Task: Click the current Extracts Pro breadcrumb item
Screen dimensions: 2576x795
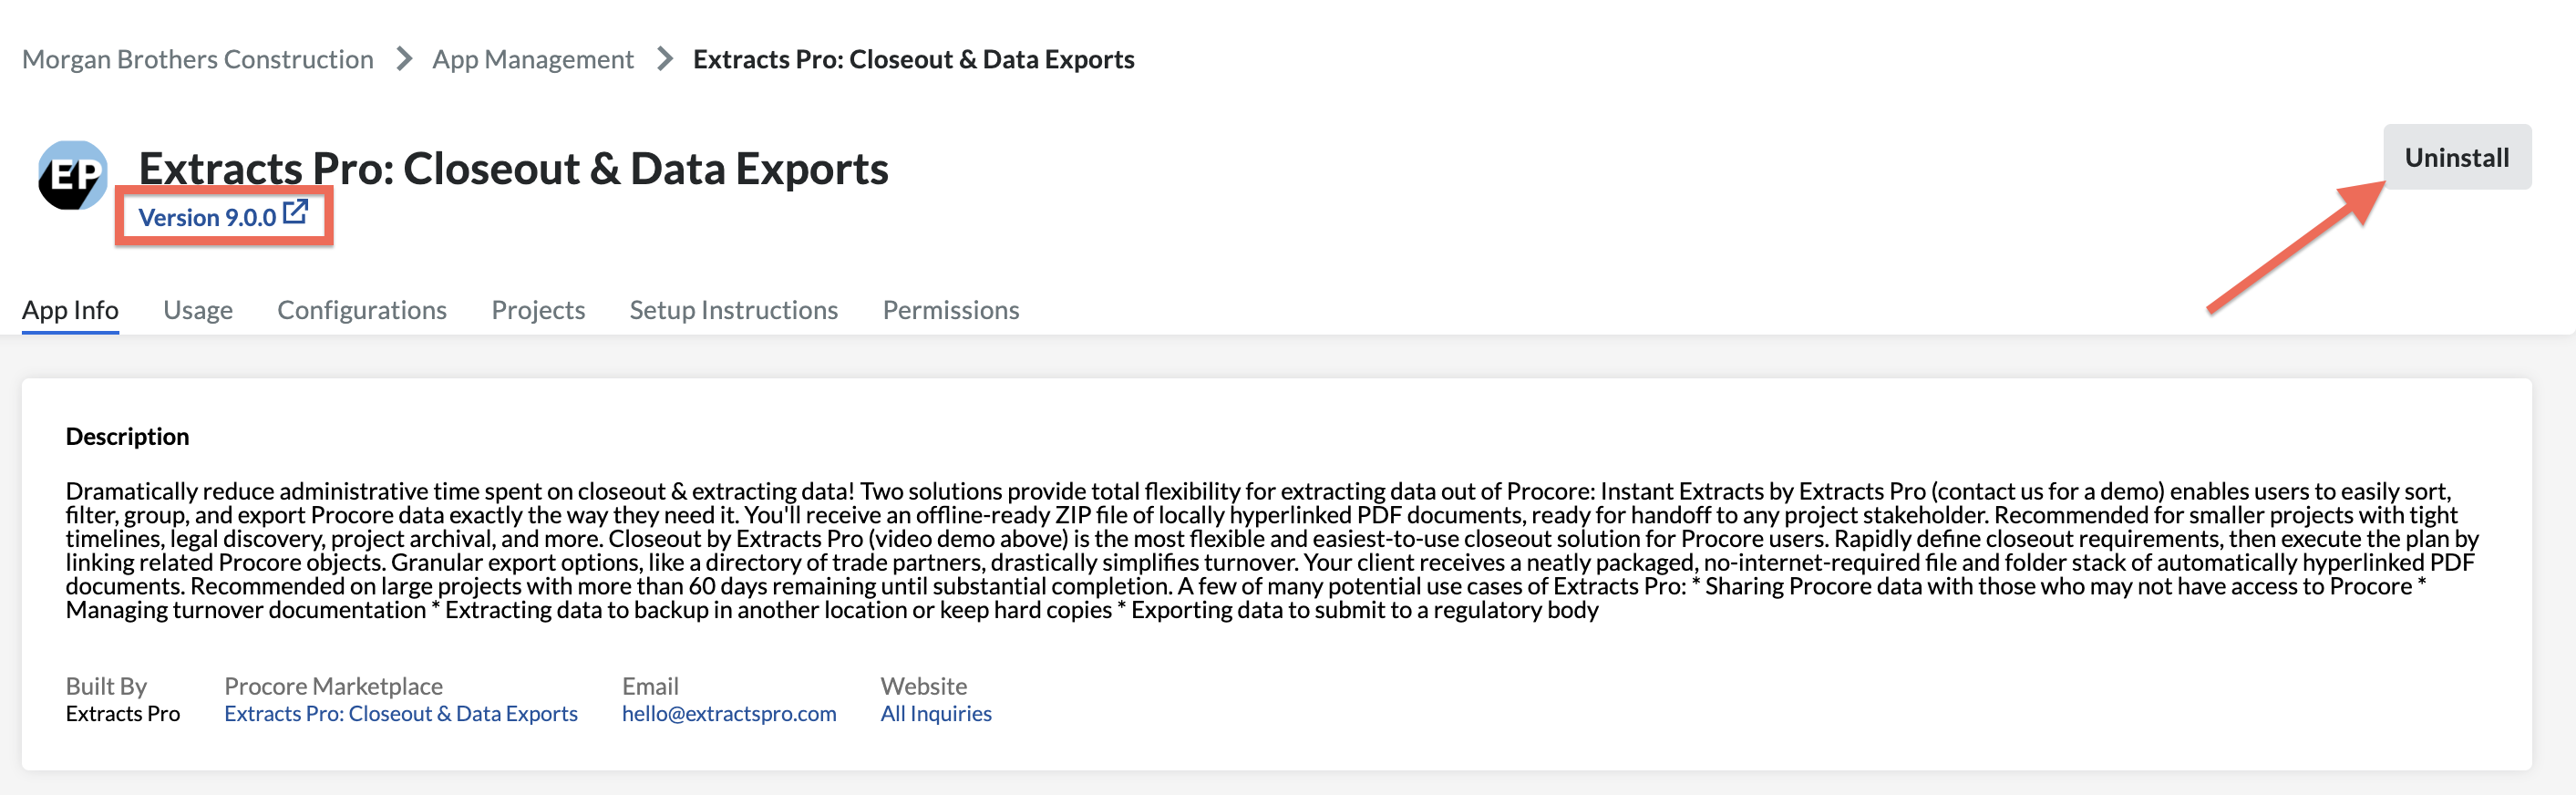Action: coord(913,59)
